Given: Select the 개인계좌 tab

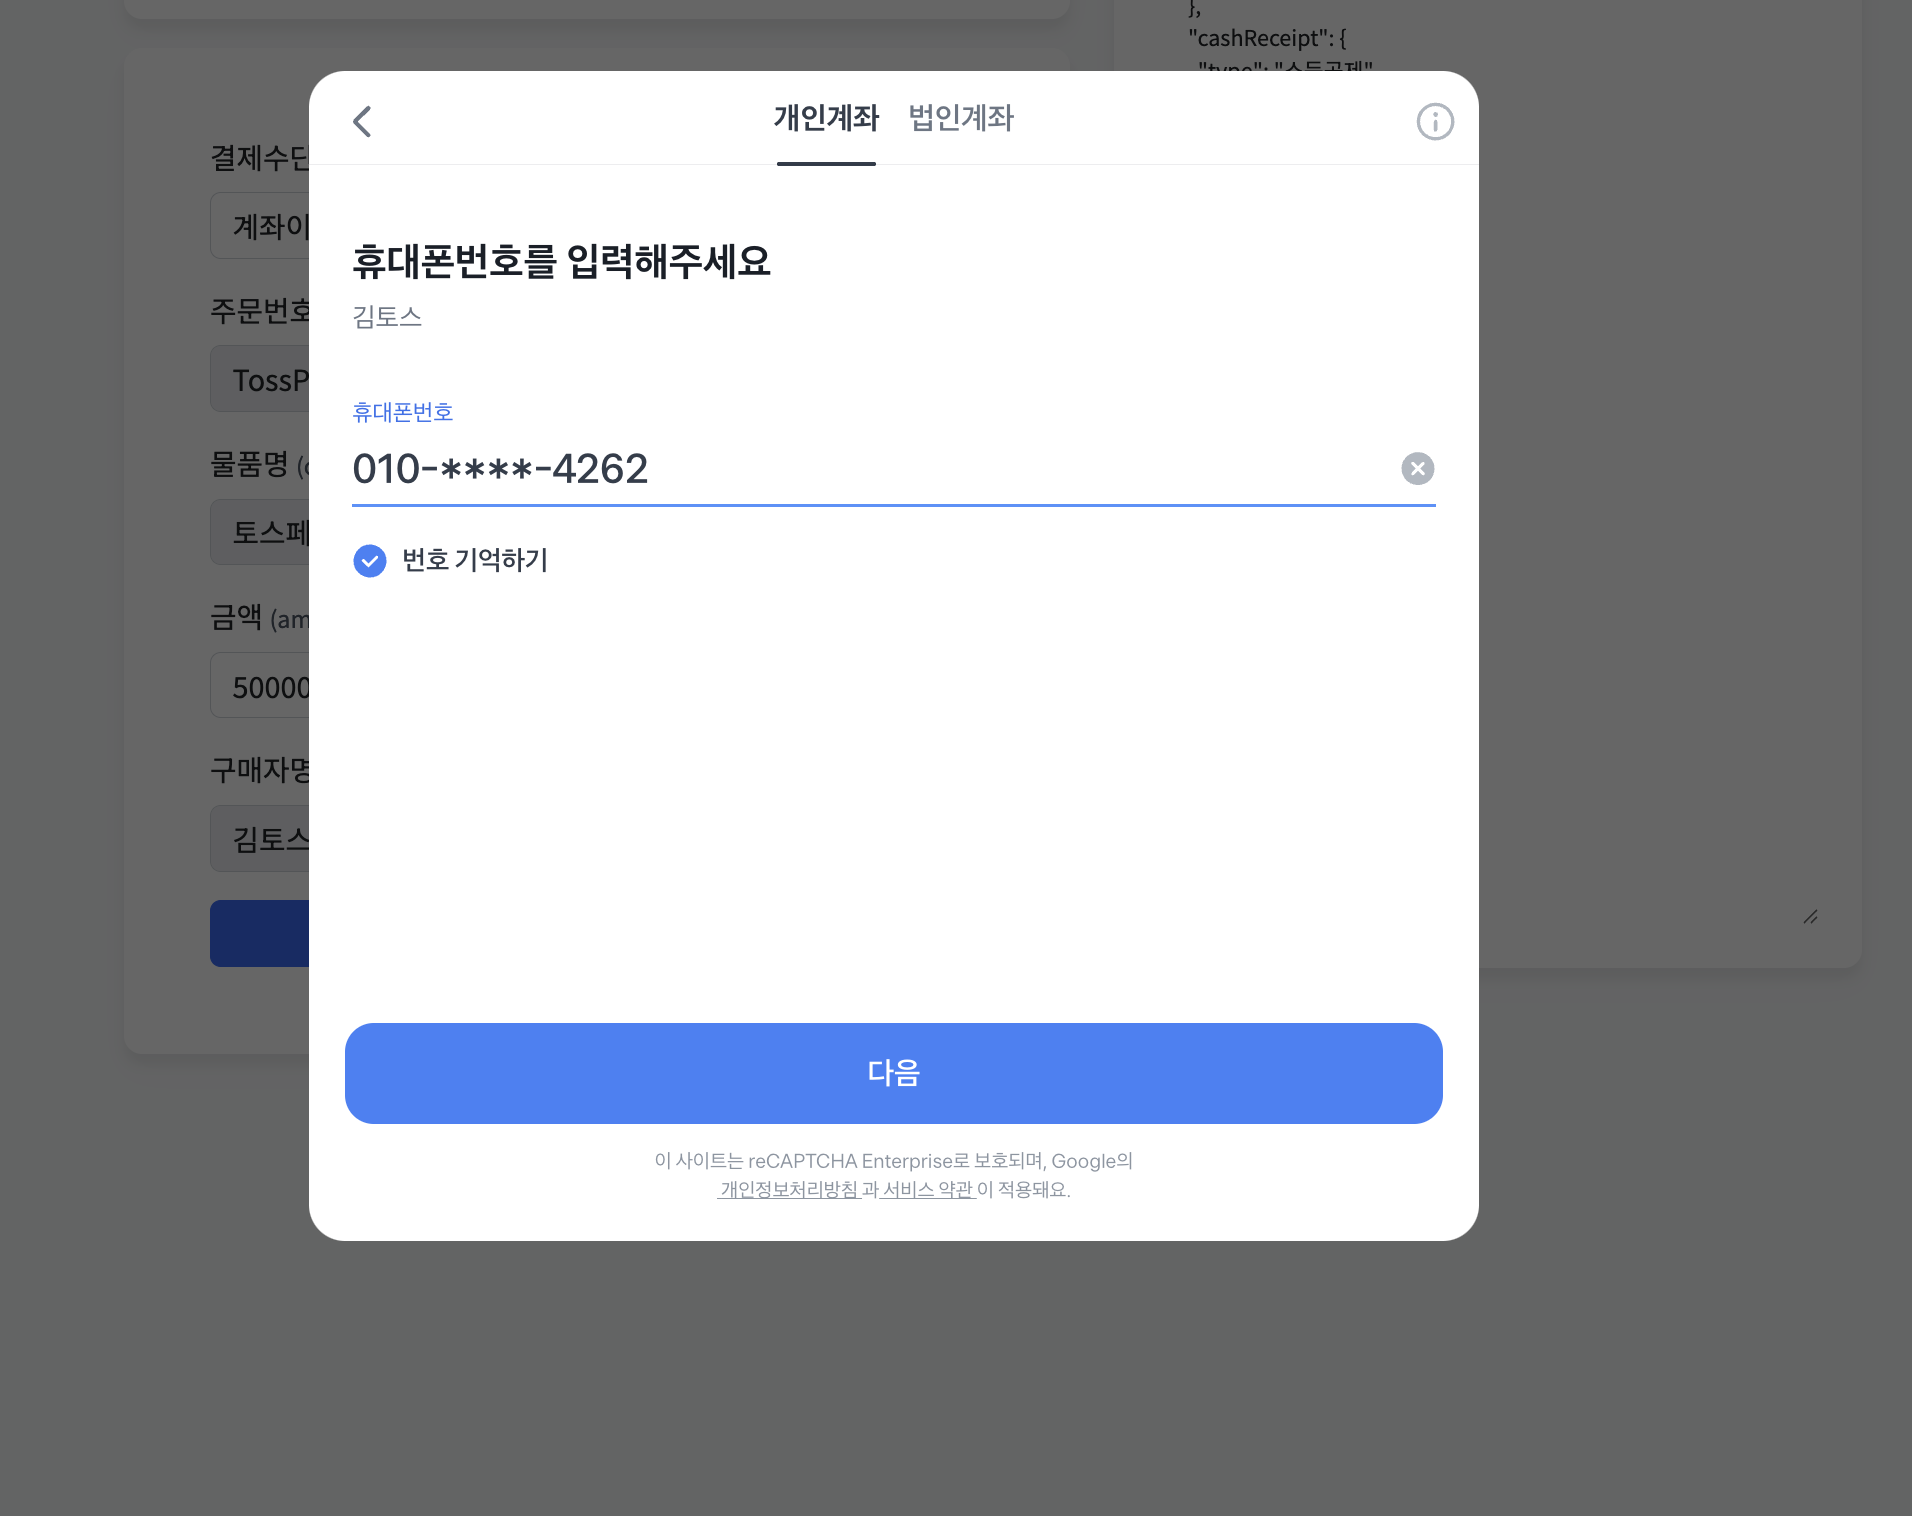Looking at the screenshot, I should point(826,118).
